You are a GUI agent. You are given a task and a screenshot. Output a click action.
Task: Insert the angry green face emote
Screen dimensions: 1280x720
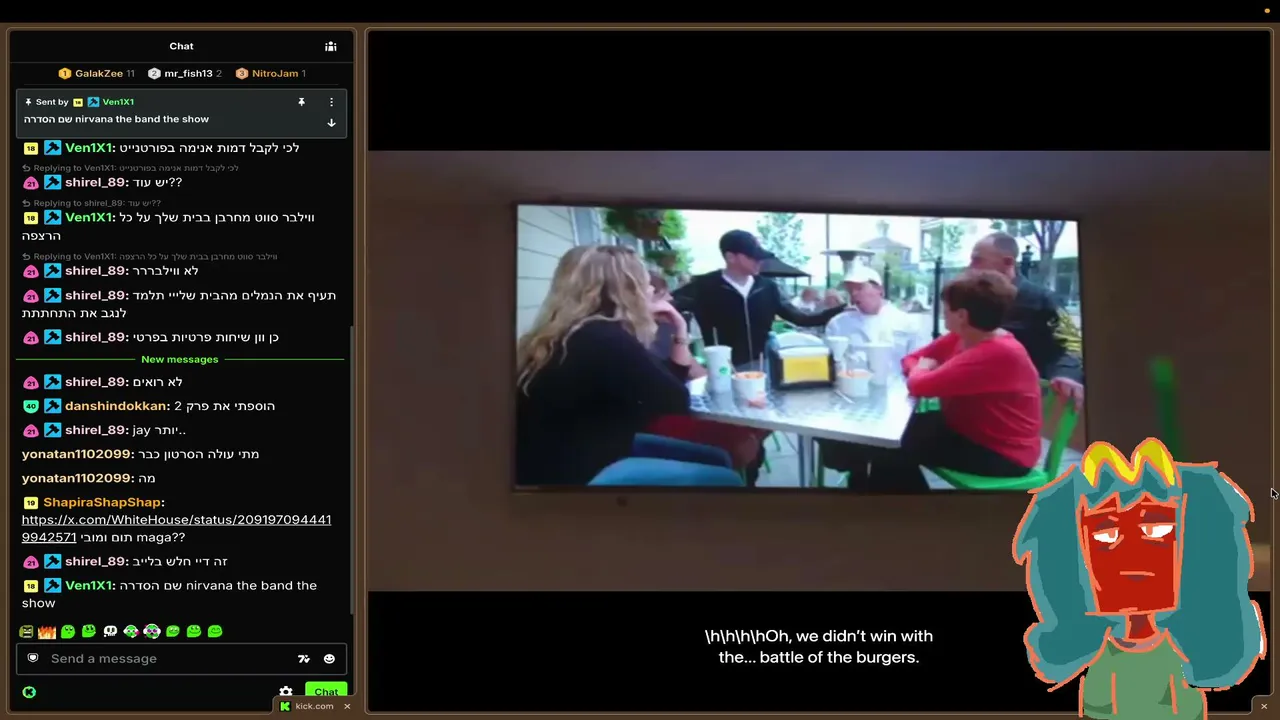(26, 631)
